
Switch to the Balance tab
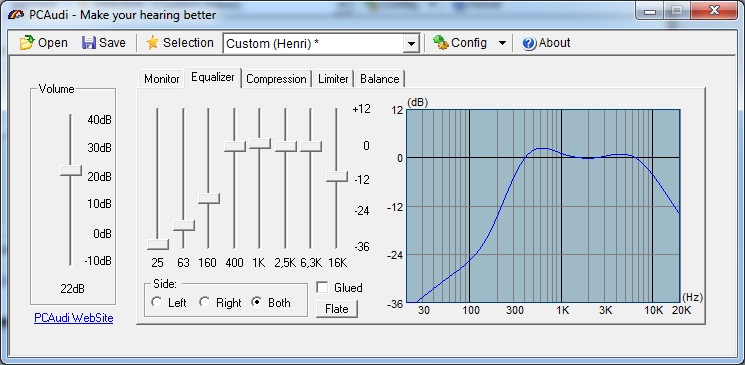pos(379,79)
